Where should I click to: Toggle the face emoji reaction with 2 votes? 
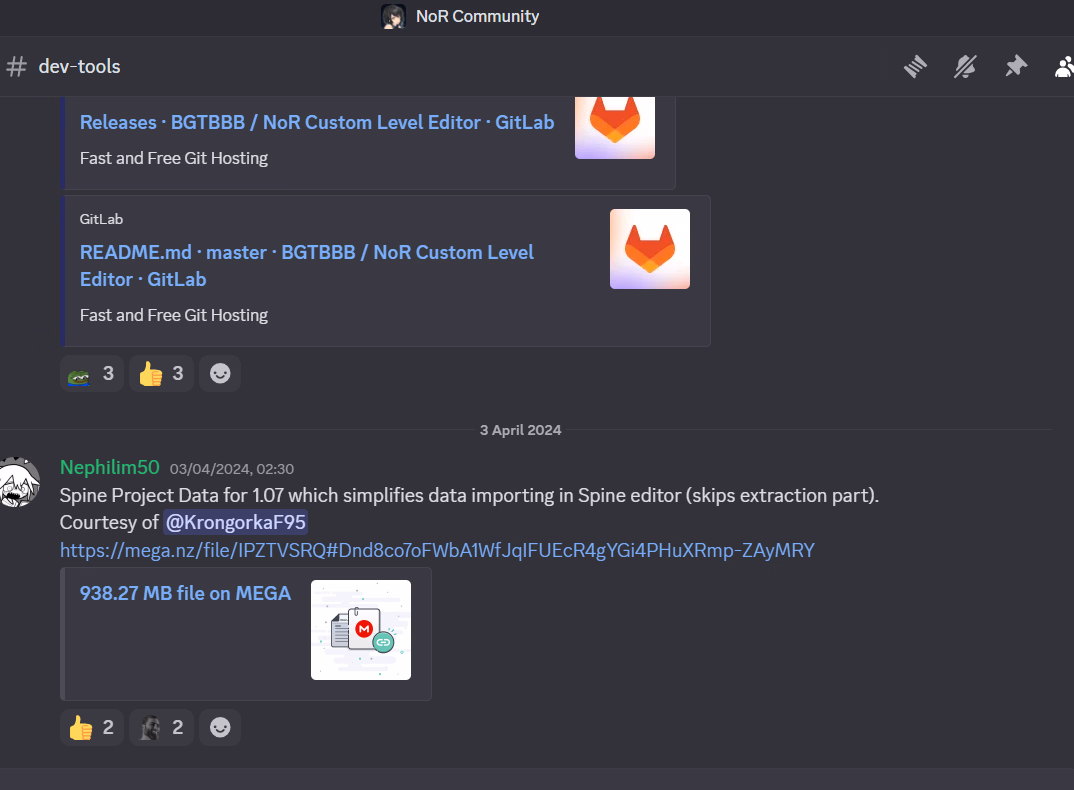coord(161,728)
